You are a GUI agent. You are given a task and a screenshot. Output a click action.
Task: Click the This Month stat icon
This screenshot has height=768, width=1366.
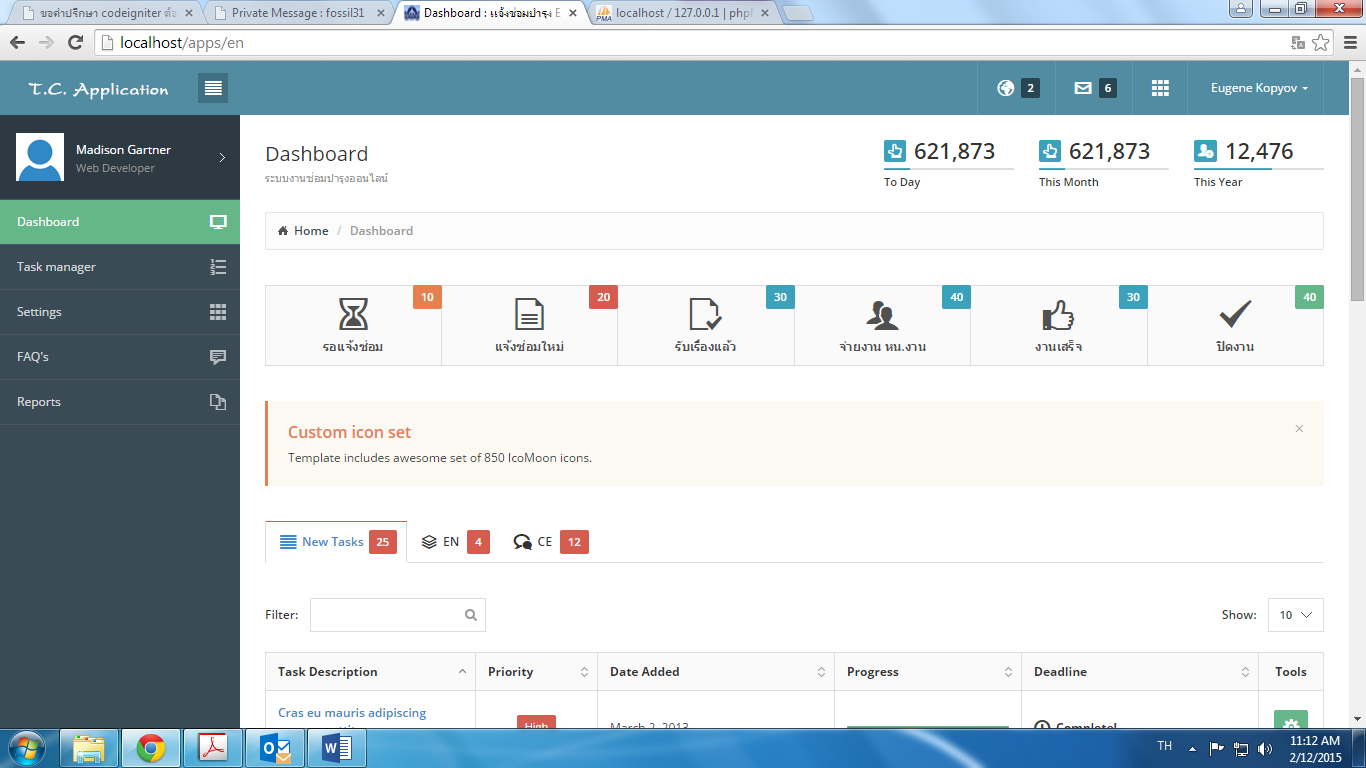click(1050, 151)
